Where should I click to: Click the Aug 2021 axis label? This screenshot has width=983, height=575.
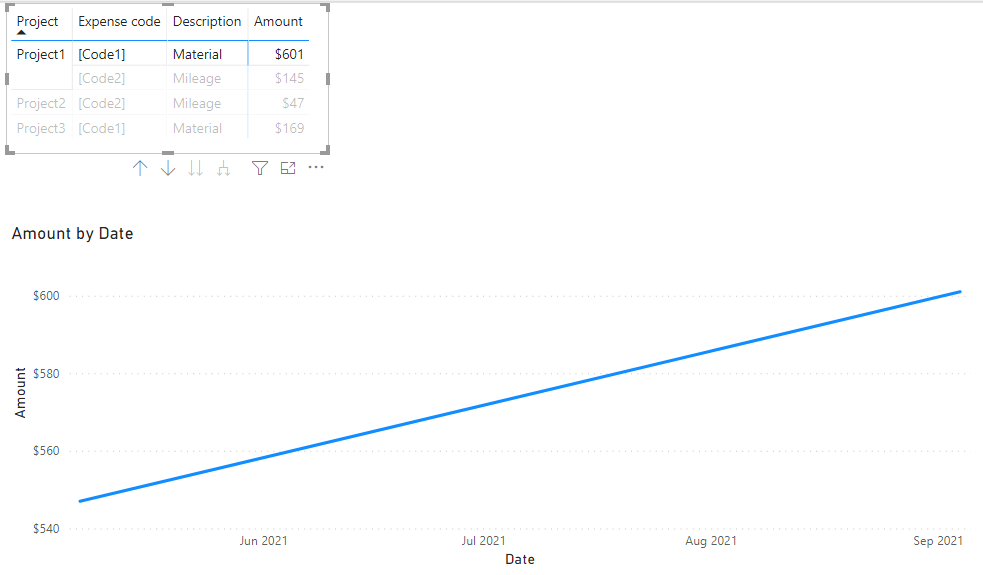[711, 541]
